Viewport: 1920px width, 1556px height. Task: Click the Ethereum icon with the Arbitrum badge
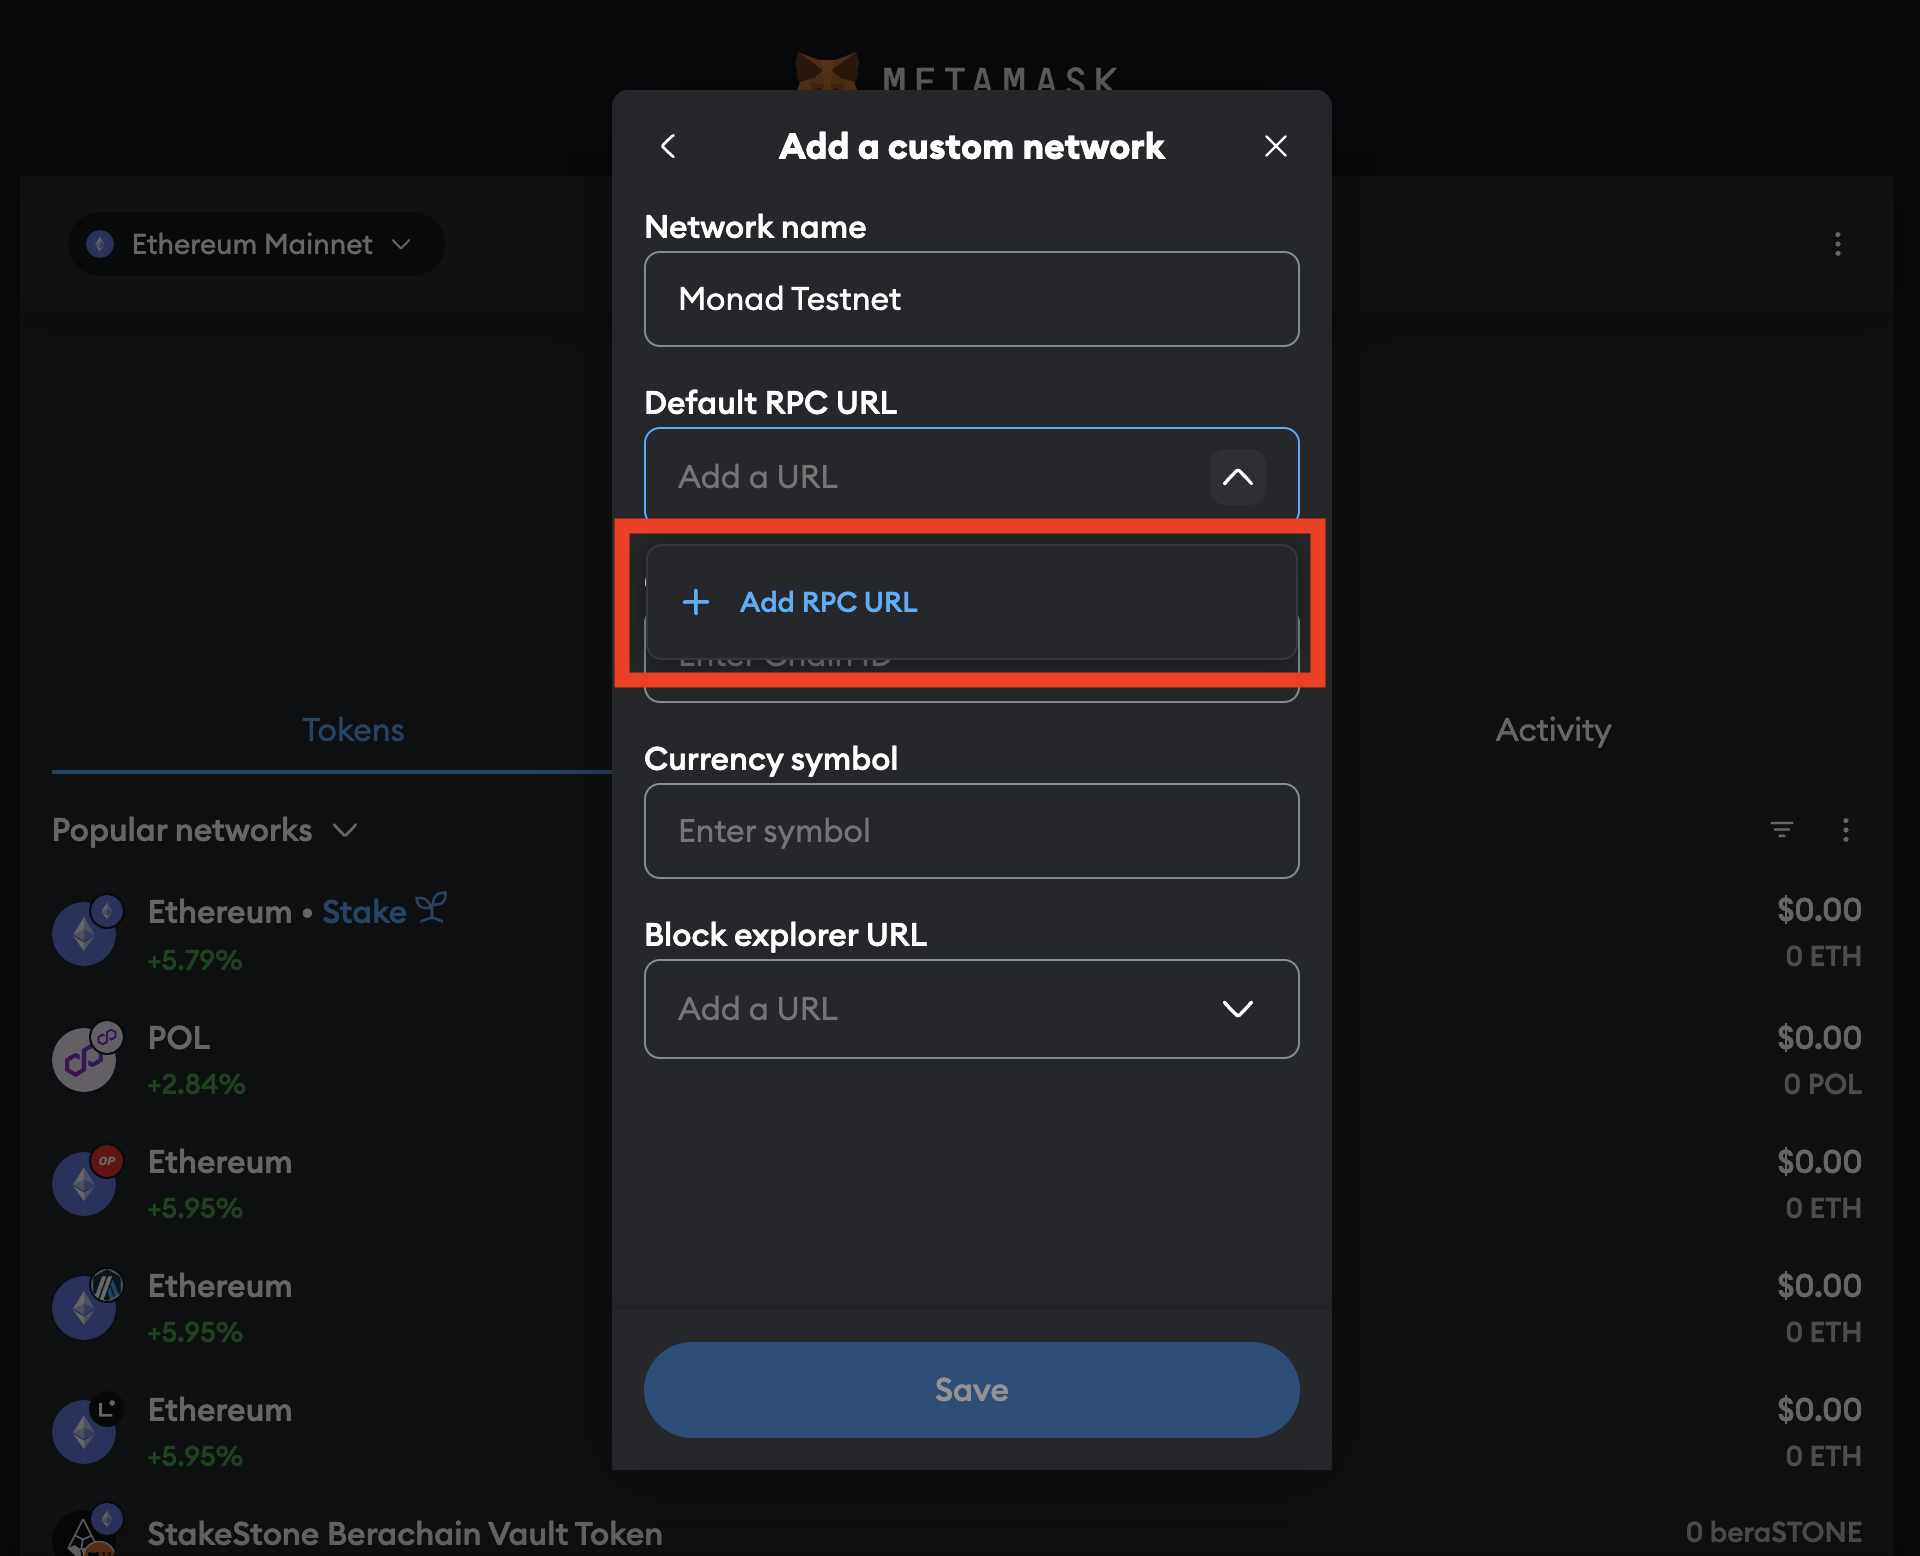pyautogui.click(x=85, y=1306)
